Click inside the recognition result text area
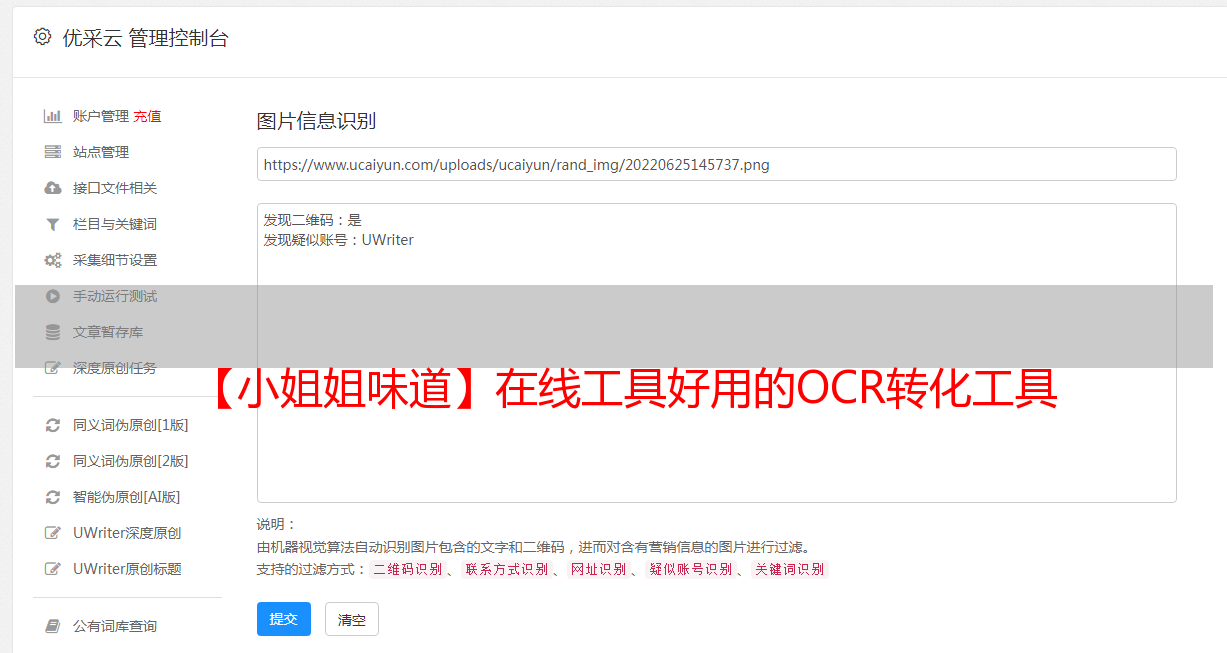The image size is (1227, 653). coord(716,353)
